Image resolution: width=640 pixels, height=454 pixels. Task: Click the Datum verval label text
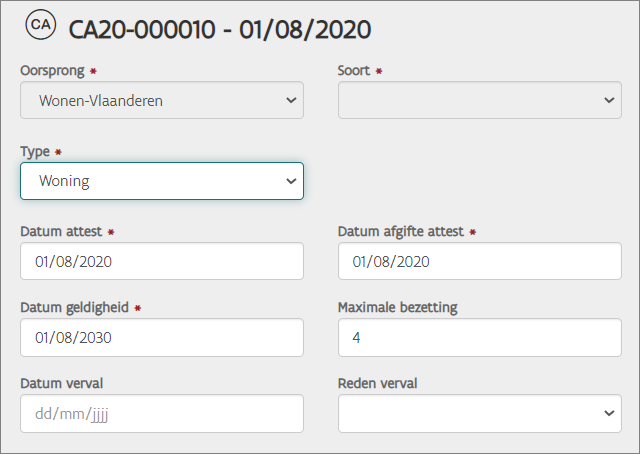[61, 383]
